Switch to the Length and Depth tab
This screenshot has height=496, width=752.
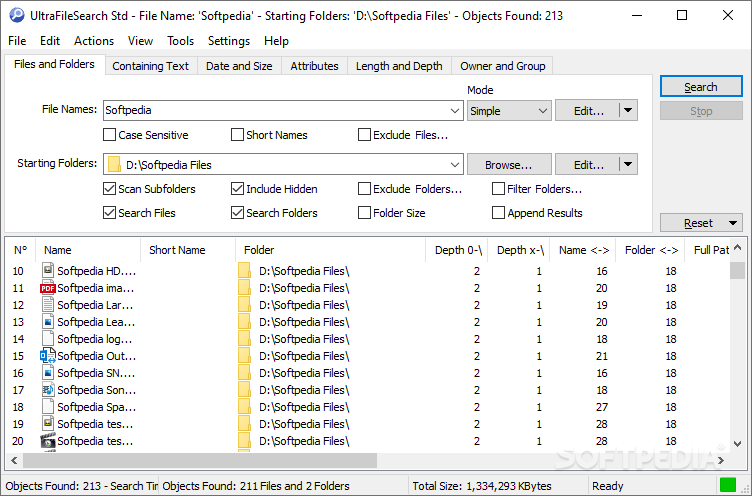[x=399, y=66]
